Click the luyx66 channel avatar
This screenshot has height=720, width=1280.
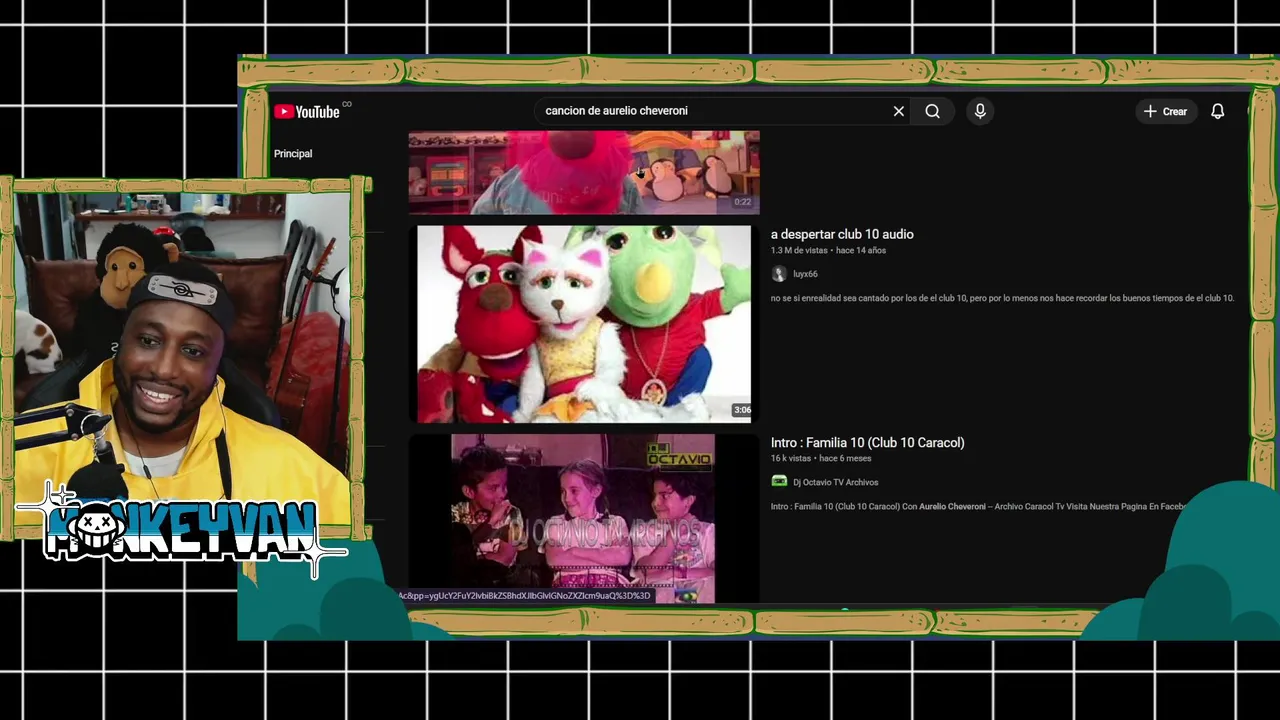(779, 274)
